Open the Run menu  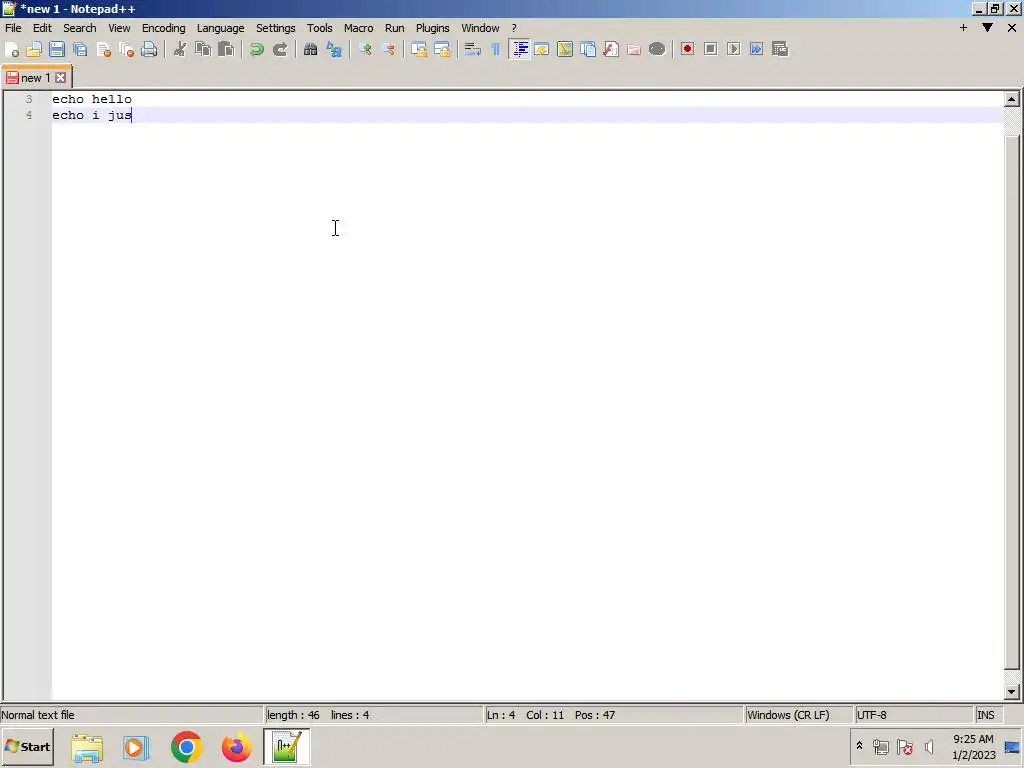point(394,28)
